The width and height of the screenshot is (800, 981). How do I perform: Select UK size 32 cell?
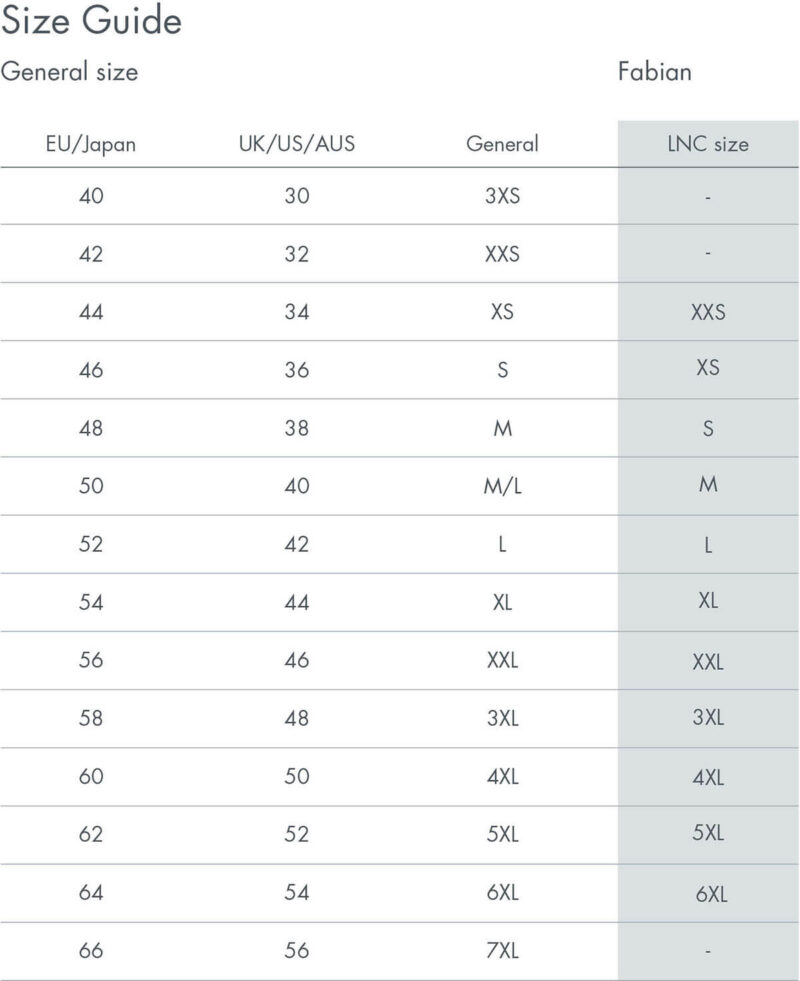coord(296,254)
